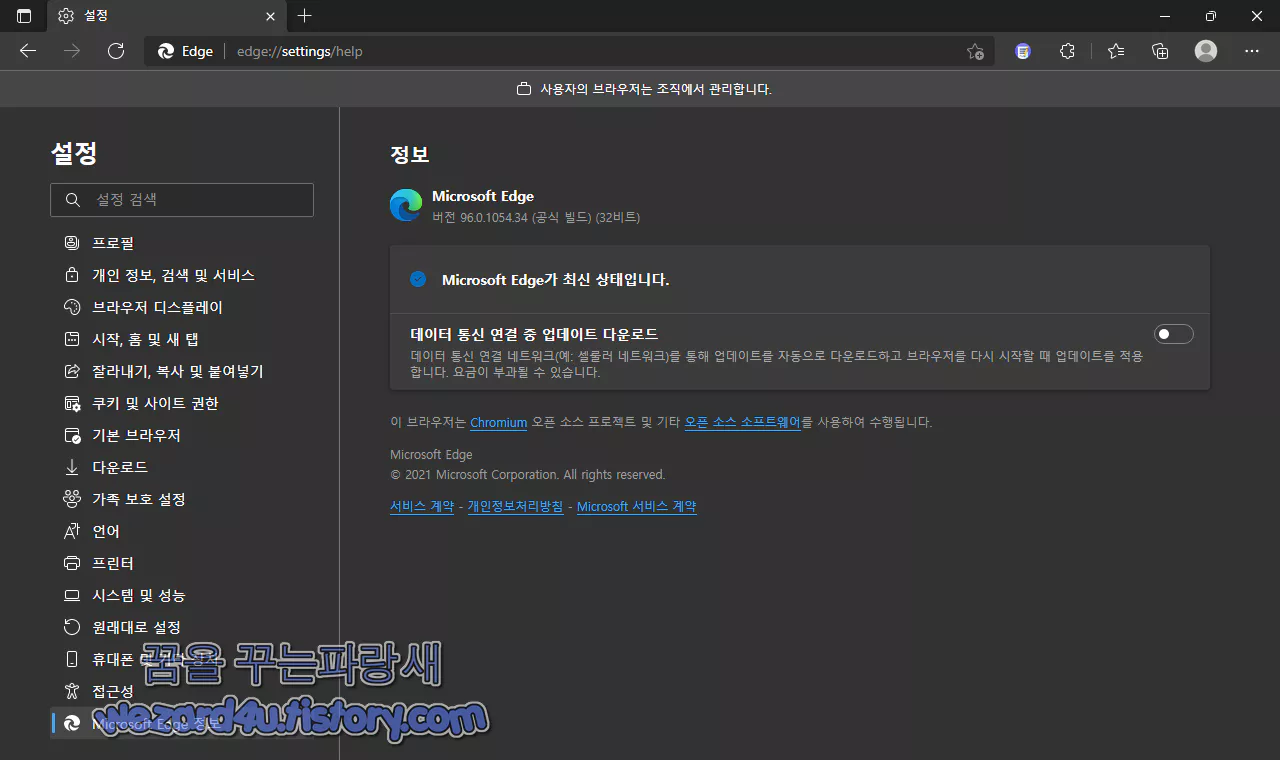This screenshot has width=1280, height=760.
Task: Toggle 데이터 통신 연결 중 업데이트 다운로드 switch
Action: coord(1174,334)
